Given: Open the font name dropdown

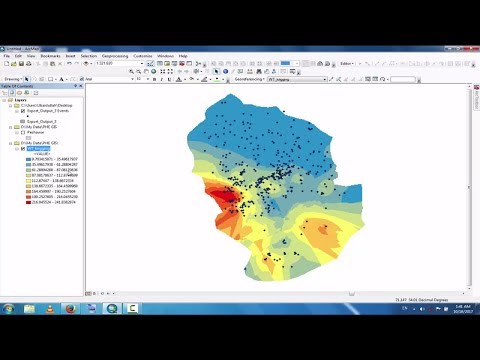Looking at the screenshot, I should [132, 79].
